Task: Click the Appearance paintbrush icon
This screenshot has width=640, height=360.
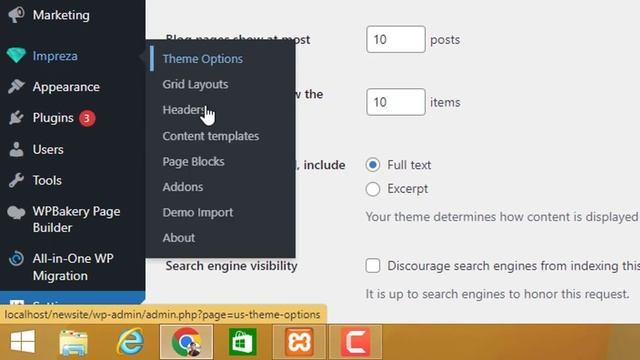Action: [16, 87]
